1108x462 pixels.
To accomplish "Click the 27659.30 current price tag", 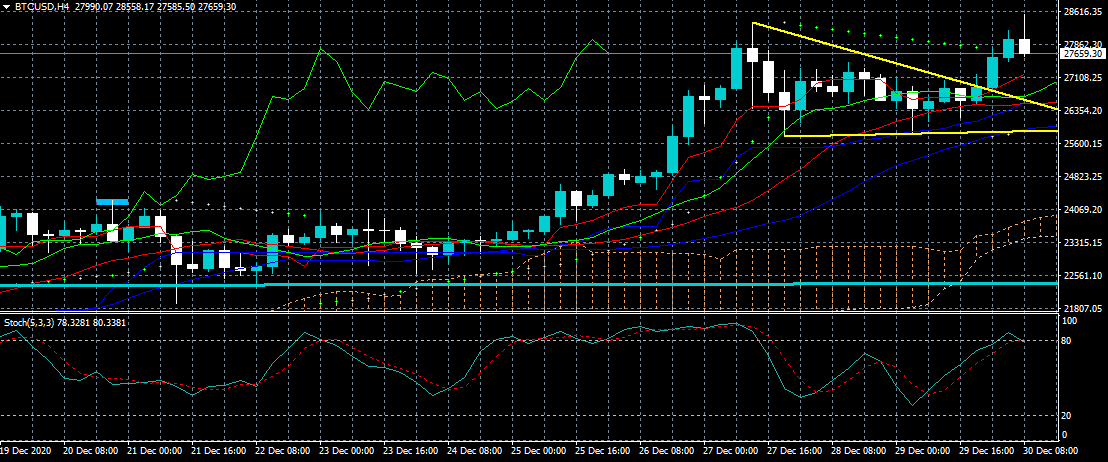I will (1082, 54).
